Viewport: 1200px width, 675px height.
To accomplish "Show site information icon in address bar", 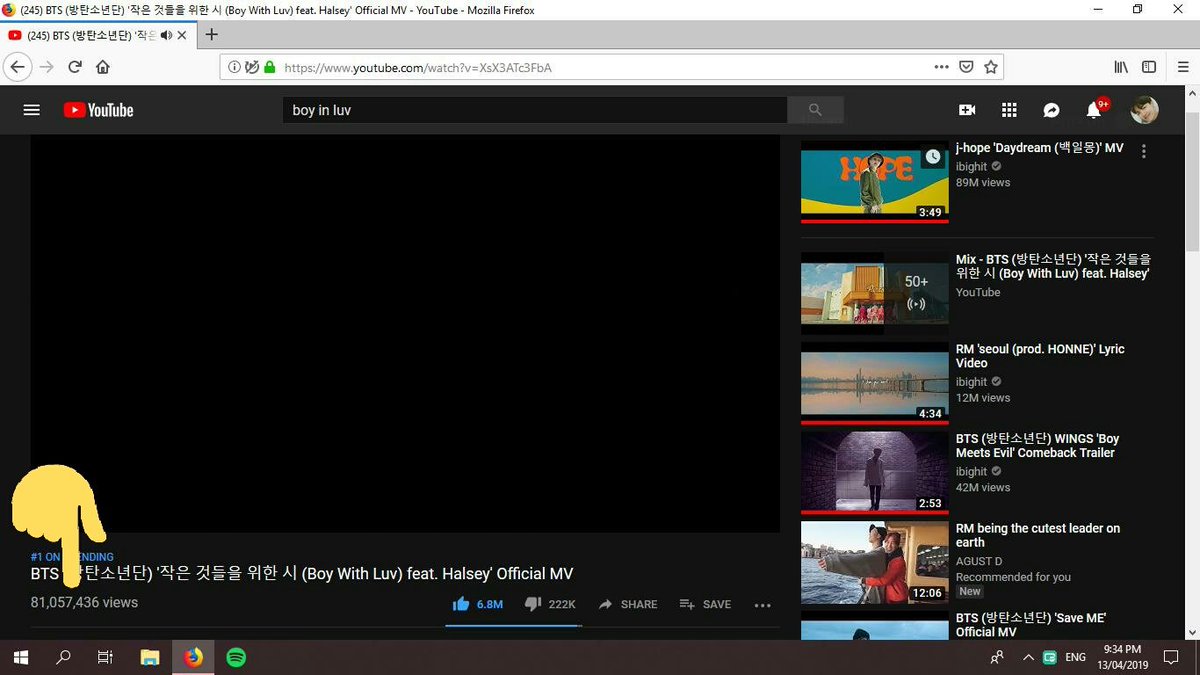I will [233, 68].
